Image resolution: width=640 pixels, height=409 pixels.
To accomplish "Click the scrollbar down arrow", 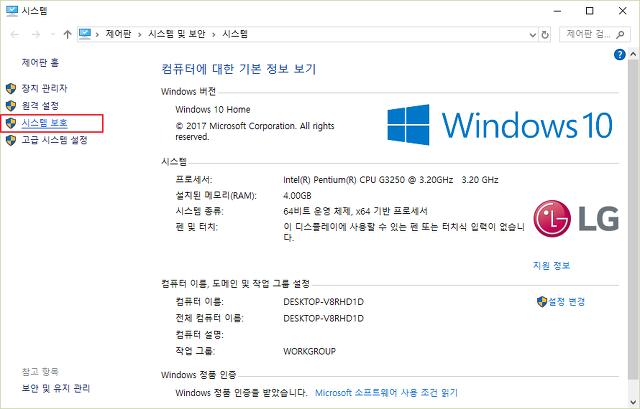I will point(633,402).
